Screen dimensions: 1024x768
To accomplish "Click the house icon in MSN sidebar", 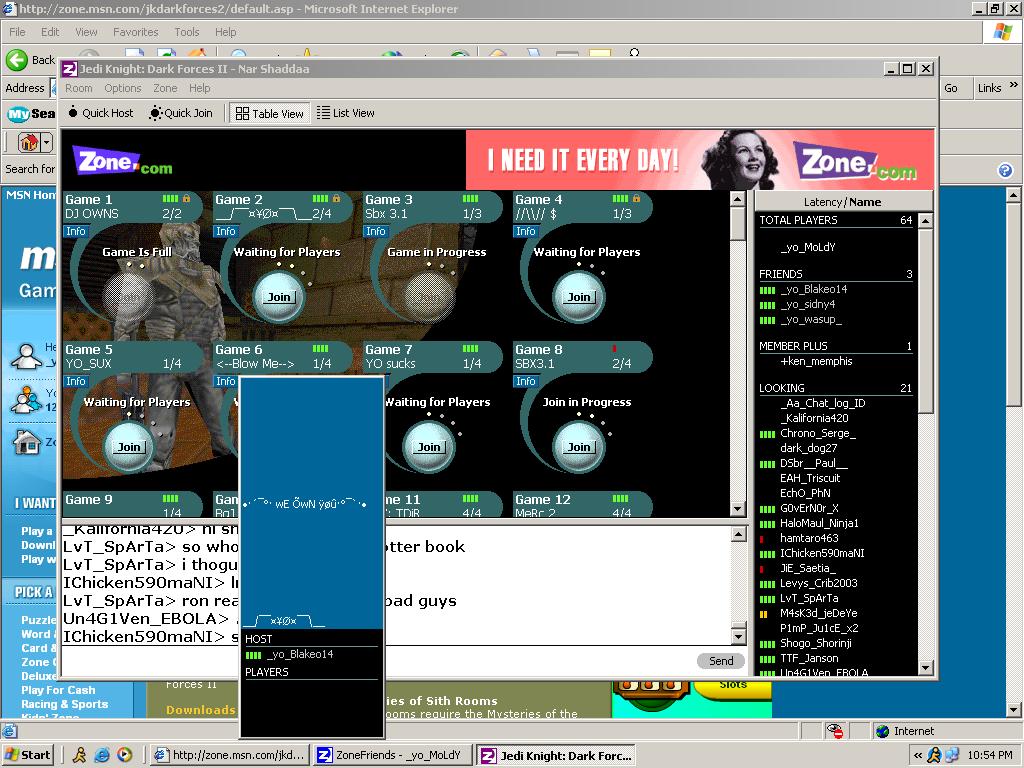I will [27, 442].
